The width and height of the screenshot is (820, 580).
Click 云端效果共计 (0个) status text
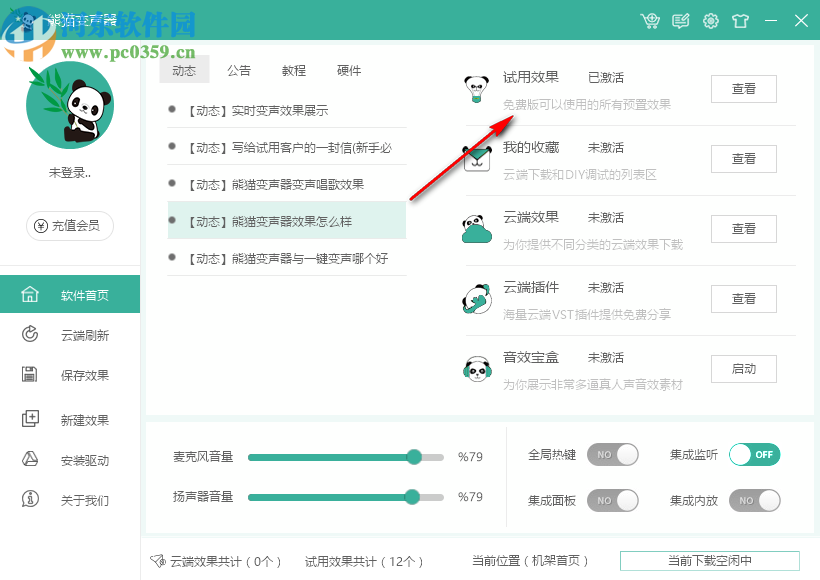tap(225, 562)
